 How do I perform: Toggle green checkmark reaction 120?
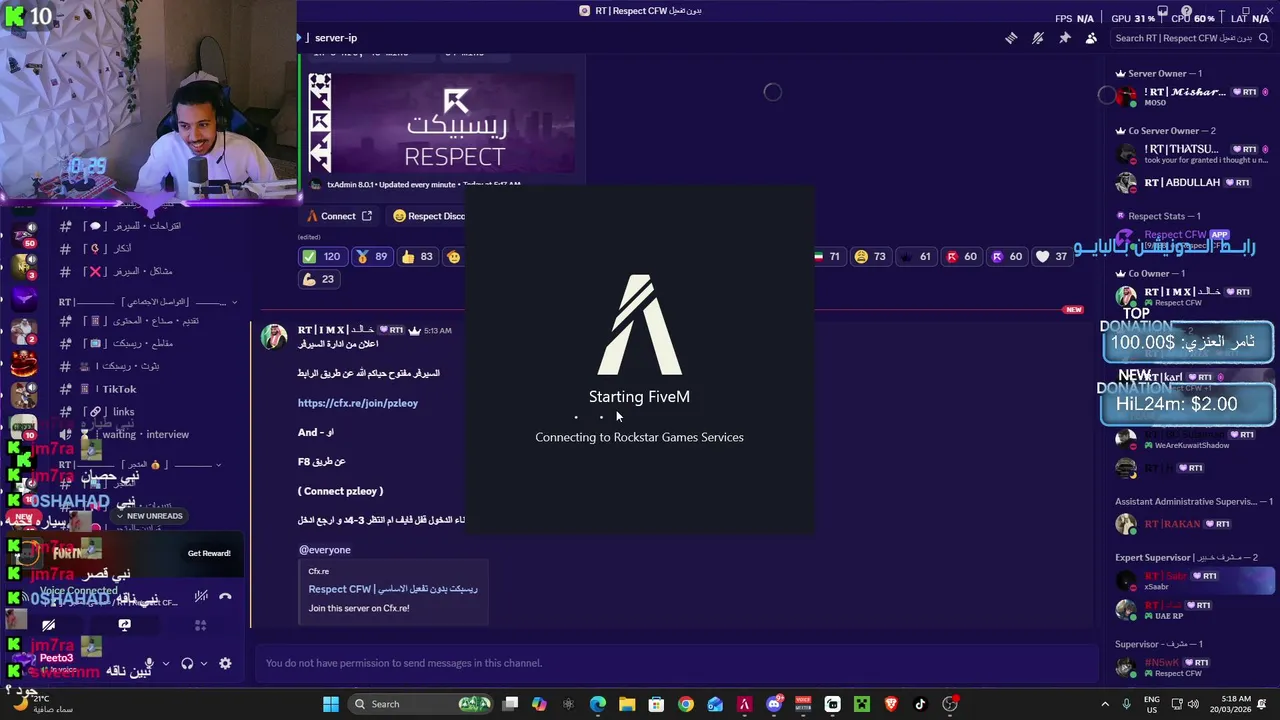(321, 257)
